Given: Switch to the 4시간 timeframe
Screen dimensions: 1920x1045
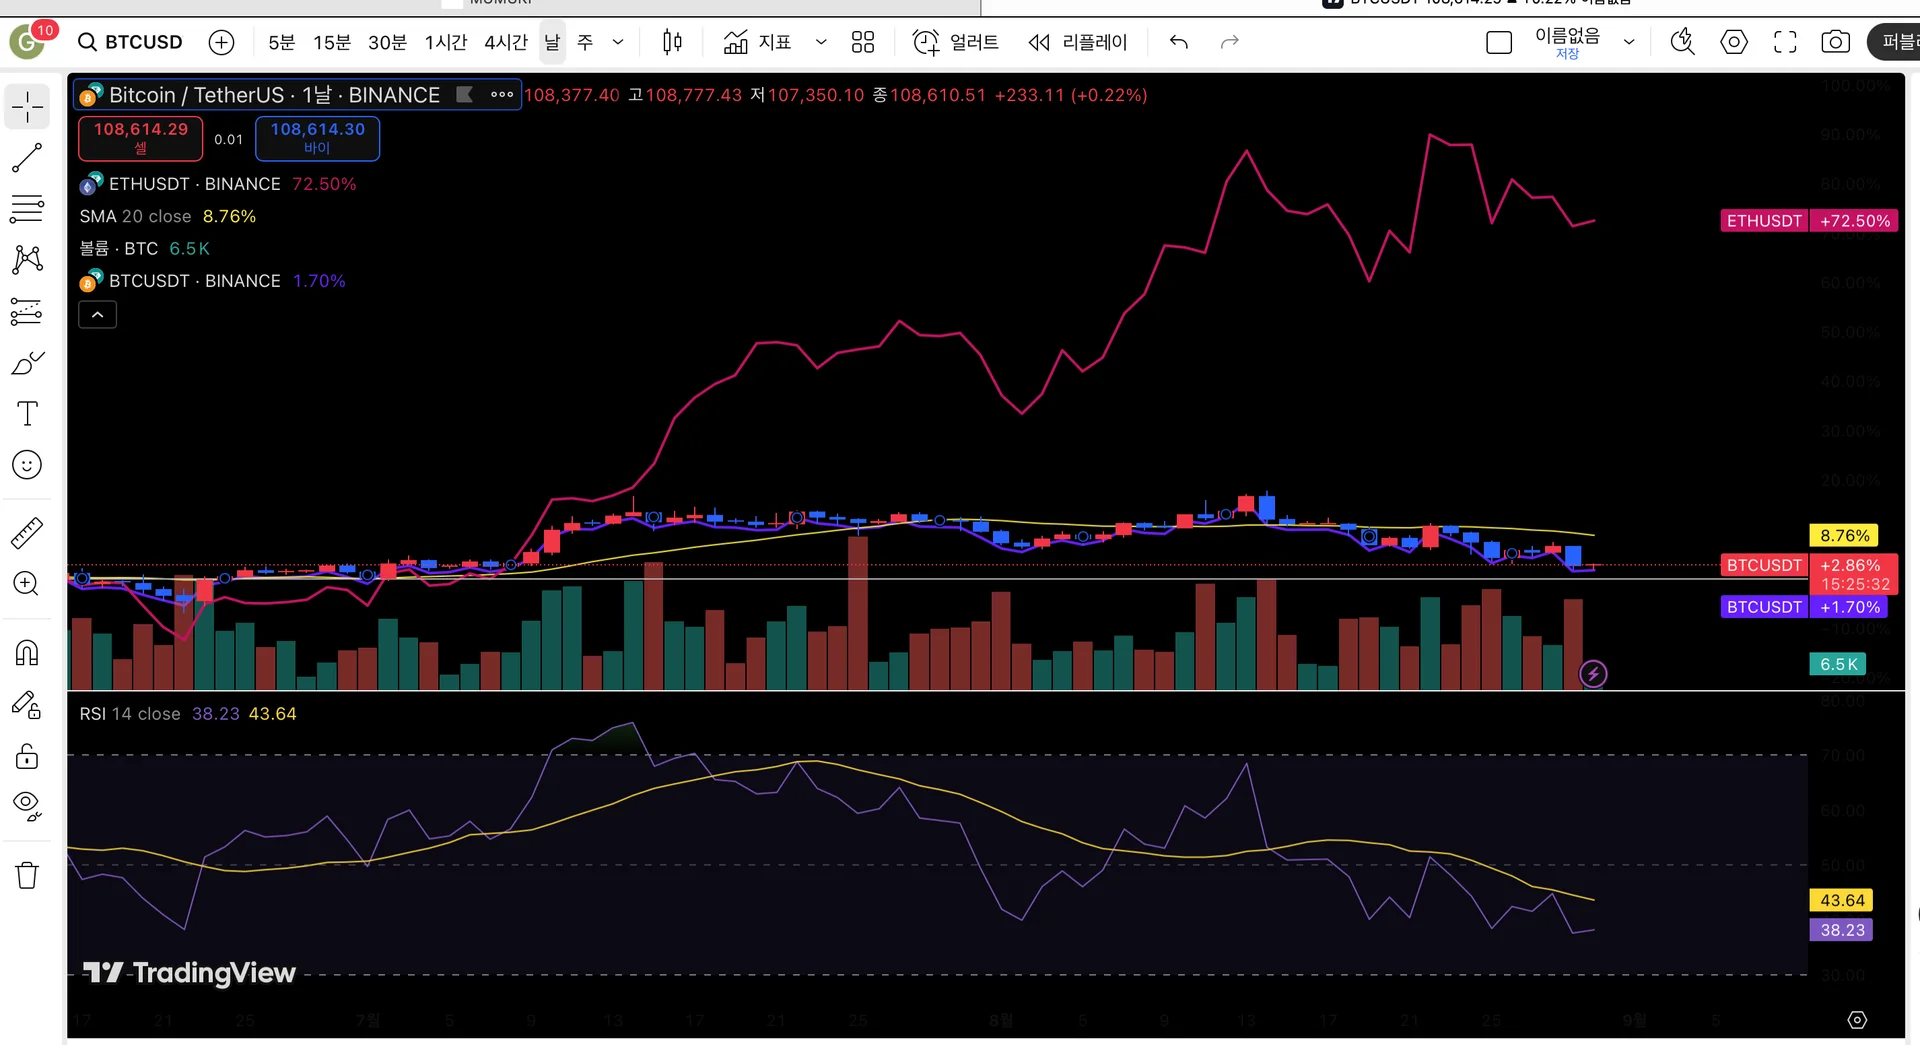Looking at the screenshot, I should point(506,42).
